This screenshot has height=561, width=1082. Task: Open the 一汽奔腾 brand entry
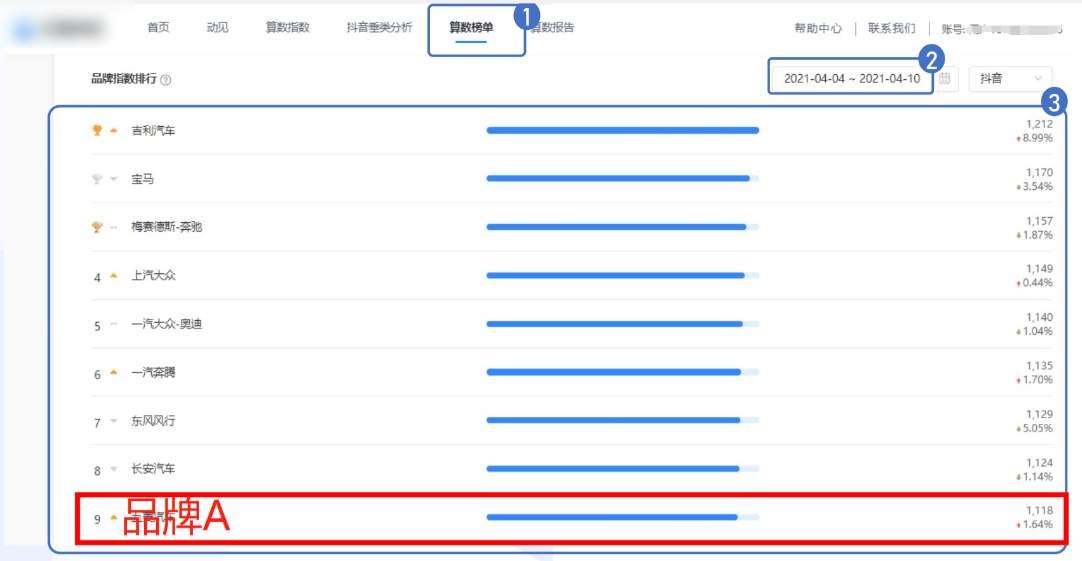[153, 372]
